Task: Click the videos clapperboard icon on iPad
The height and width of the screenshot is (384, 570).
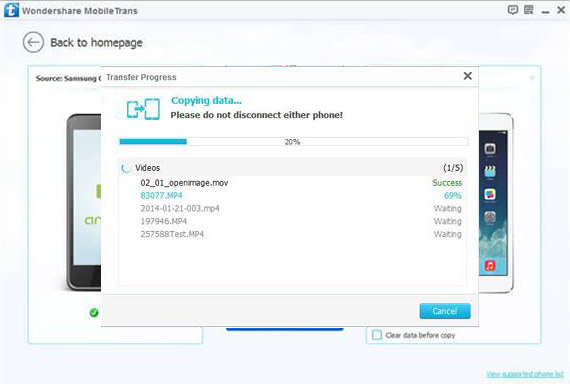Action: (x=490, y=171)
